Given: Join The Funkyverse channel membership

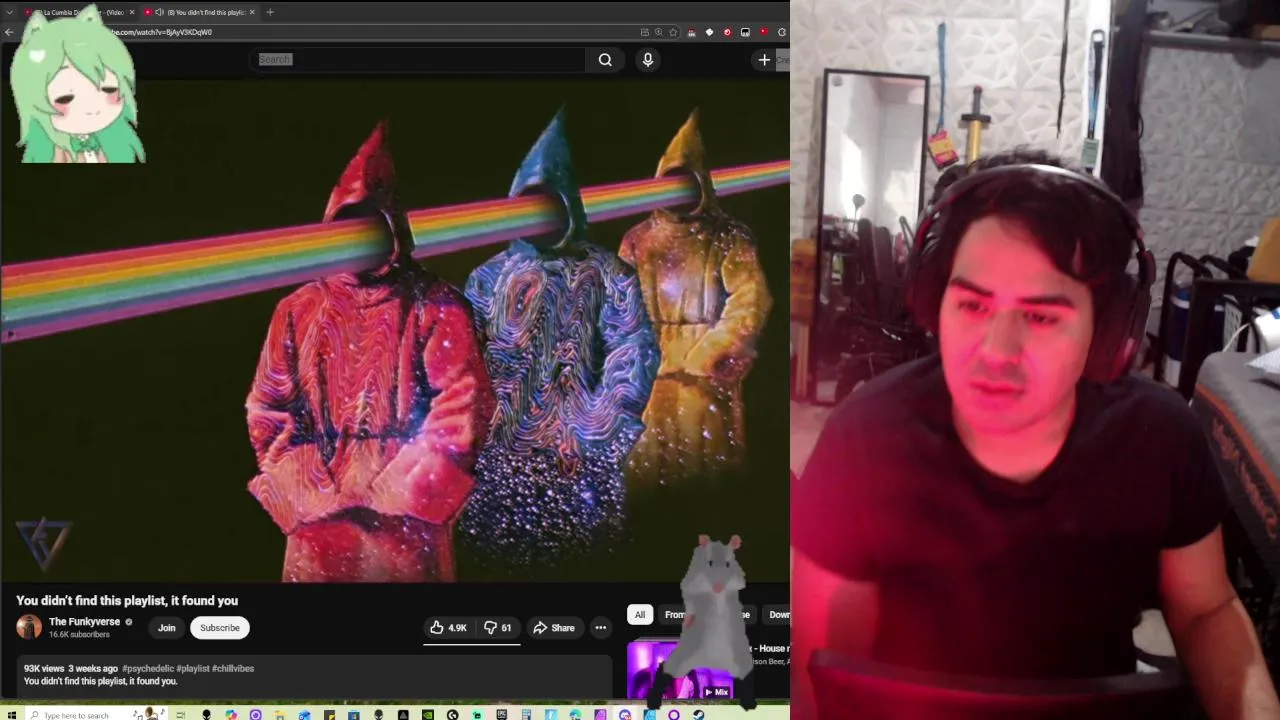Looking at the screenshot, I should 167,628.
